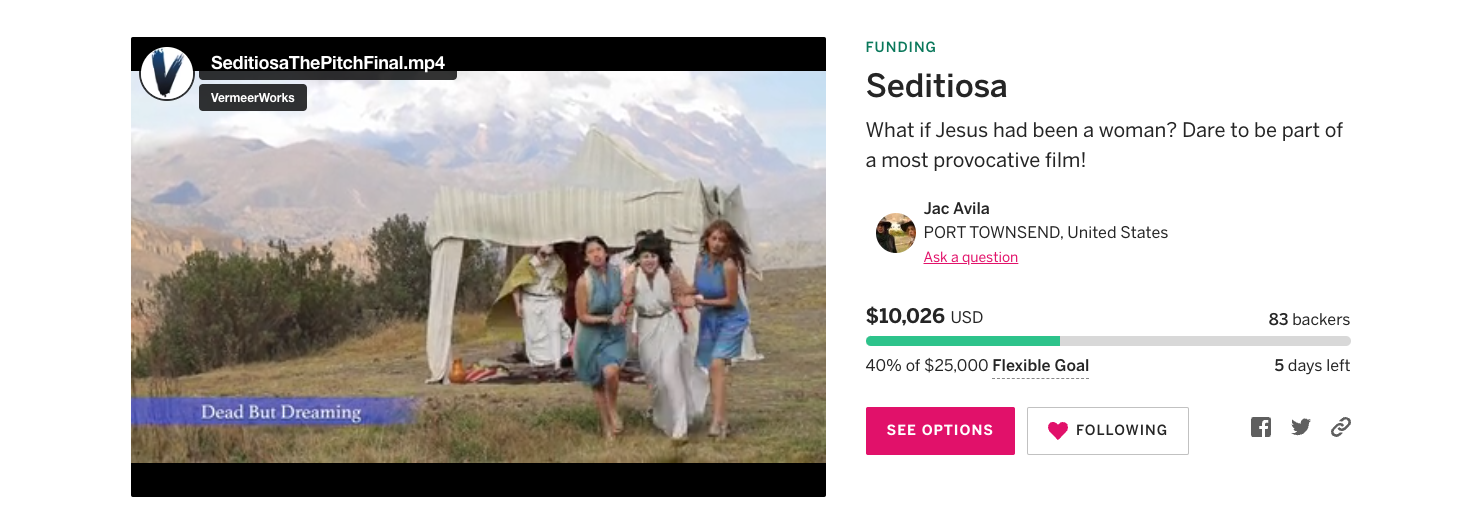Play the Seditiosa pitch video
The height and width of the screenshot is (528, 1472).
click(478, 267)
